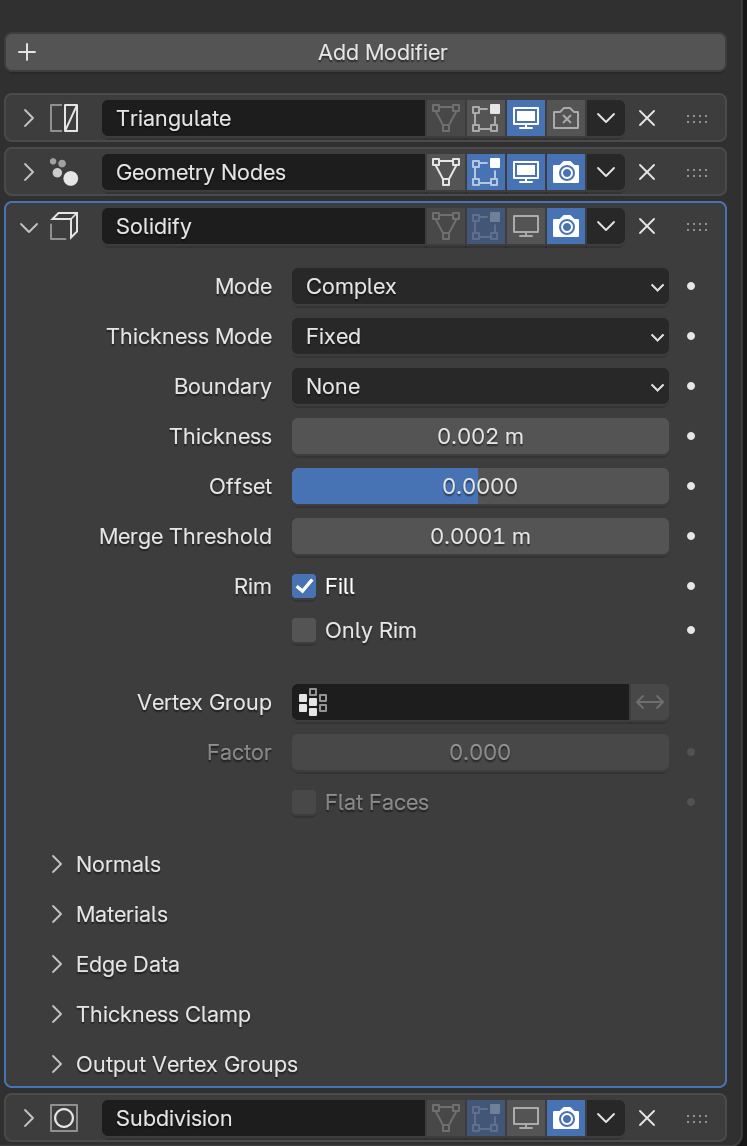Toggle viewport display of Solidify modifier
Image resolution: width=747 pixels, height=1146 pixels.
pos(526,227)
